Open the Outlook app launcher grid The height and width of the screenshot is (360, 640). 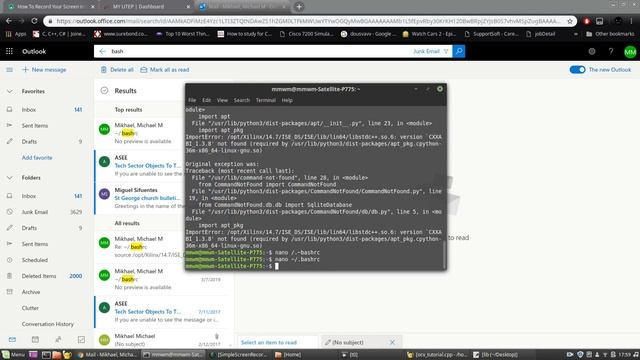point(9,51)
